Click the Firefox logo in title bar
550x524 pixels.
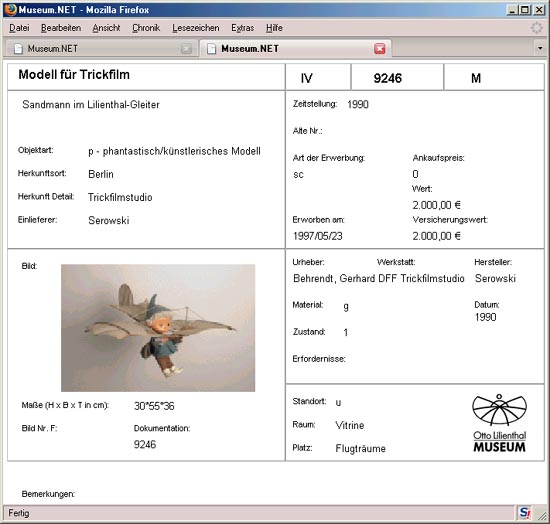10,9
